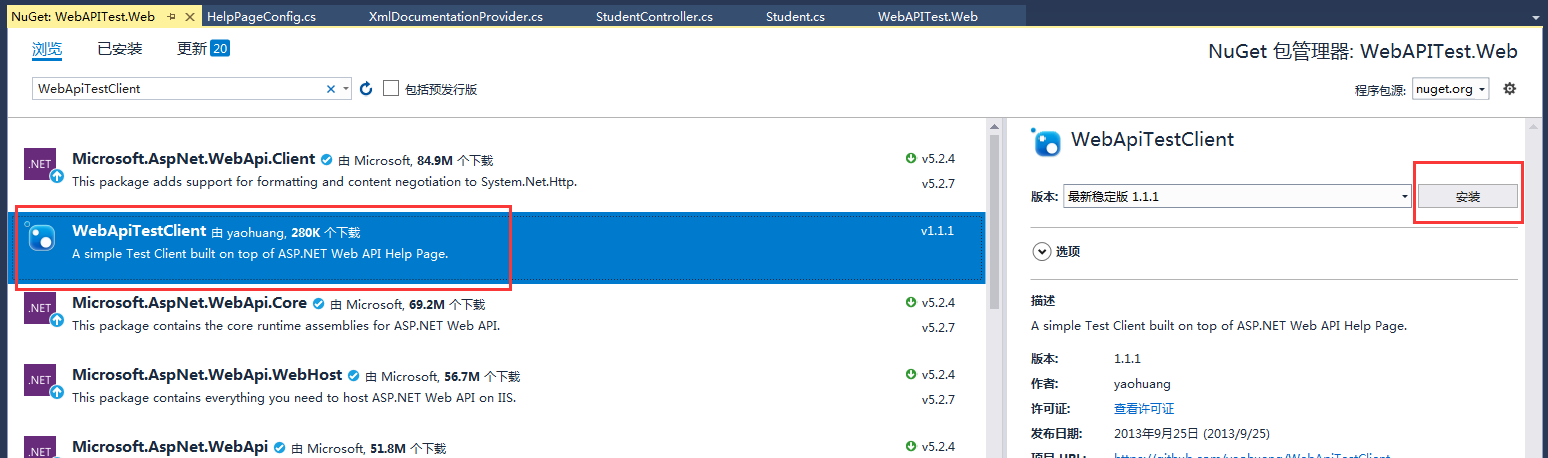Select the WebApiTestClient package name in the list
1548x458 pixels.
[139, 231]
